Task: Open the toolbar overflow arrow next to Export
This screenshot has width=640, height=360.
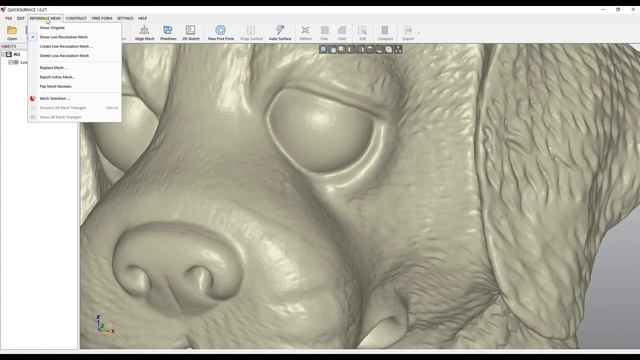Action: point(419,33)
